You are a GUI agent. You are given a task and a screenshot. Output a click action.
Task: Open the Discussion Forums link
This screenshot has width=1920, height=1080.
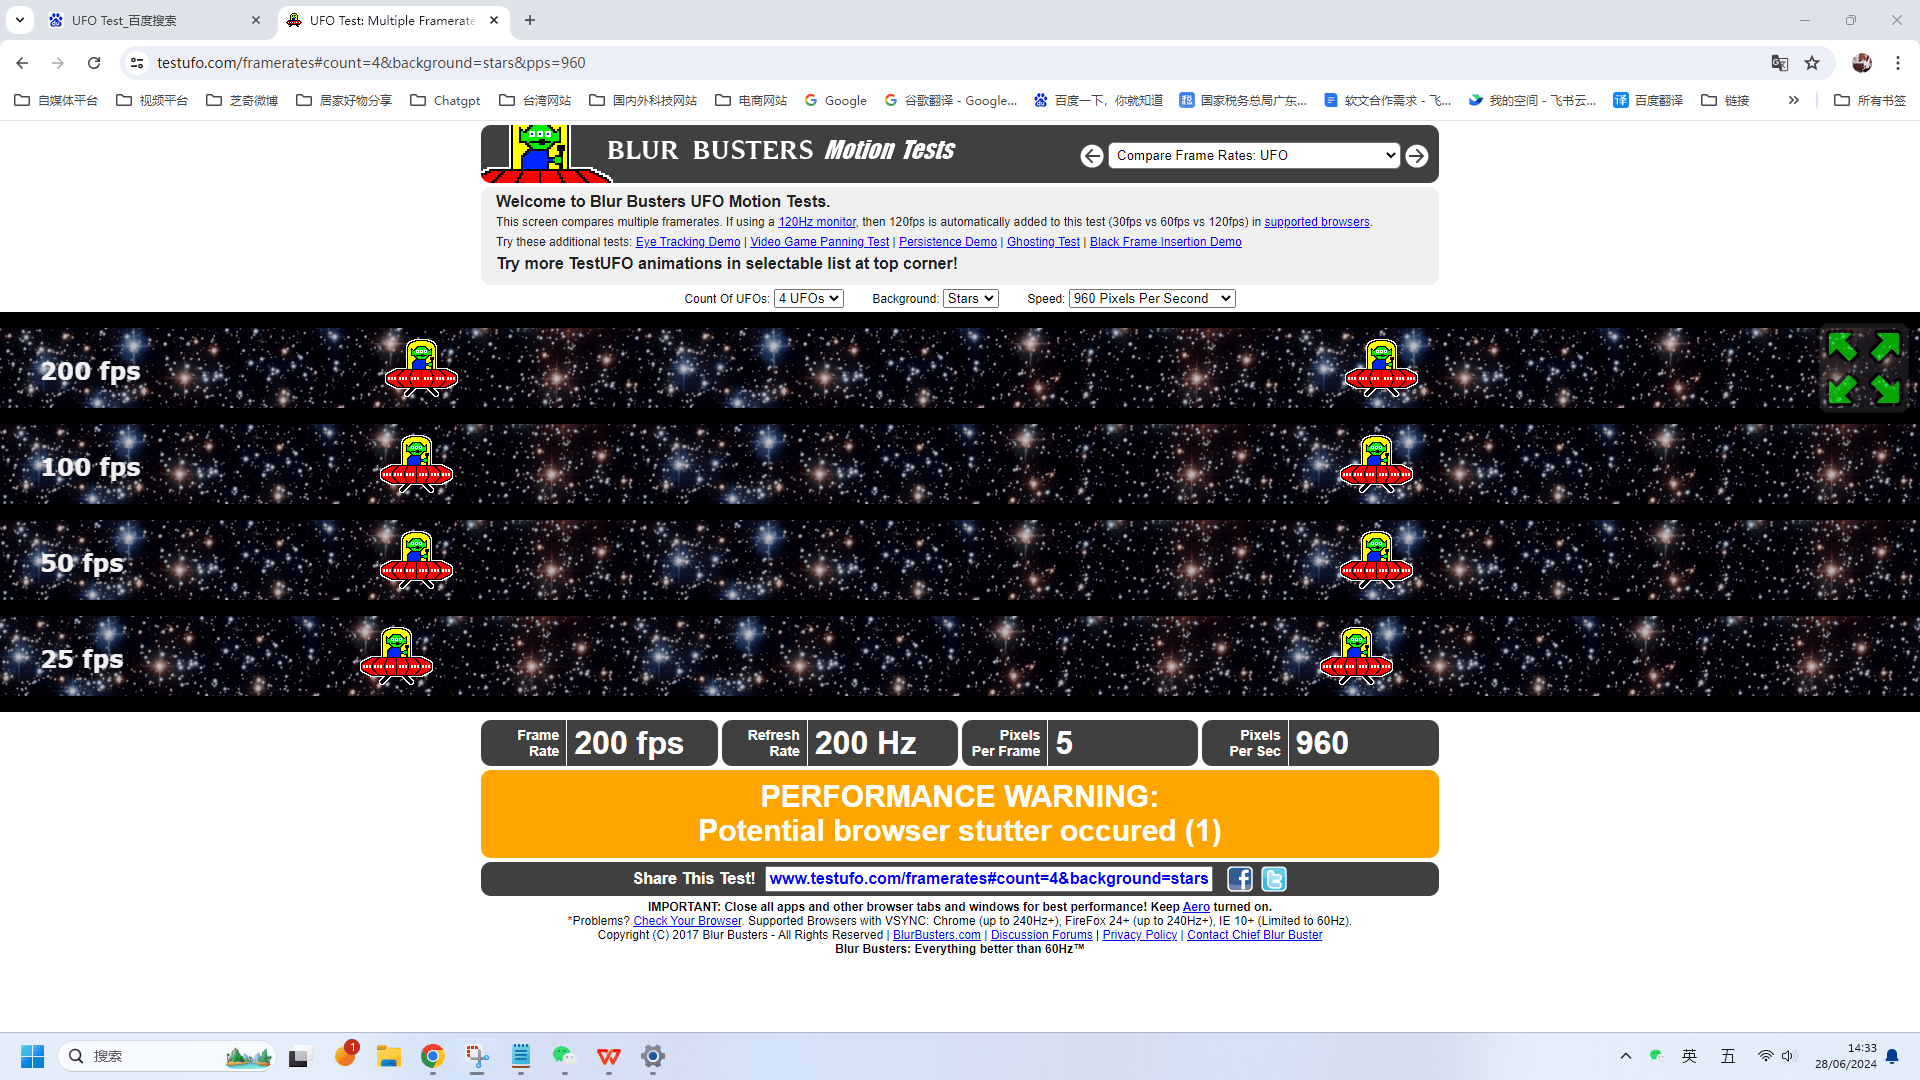click(x=1041, y=935)
